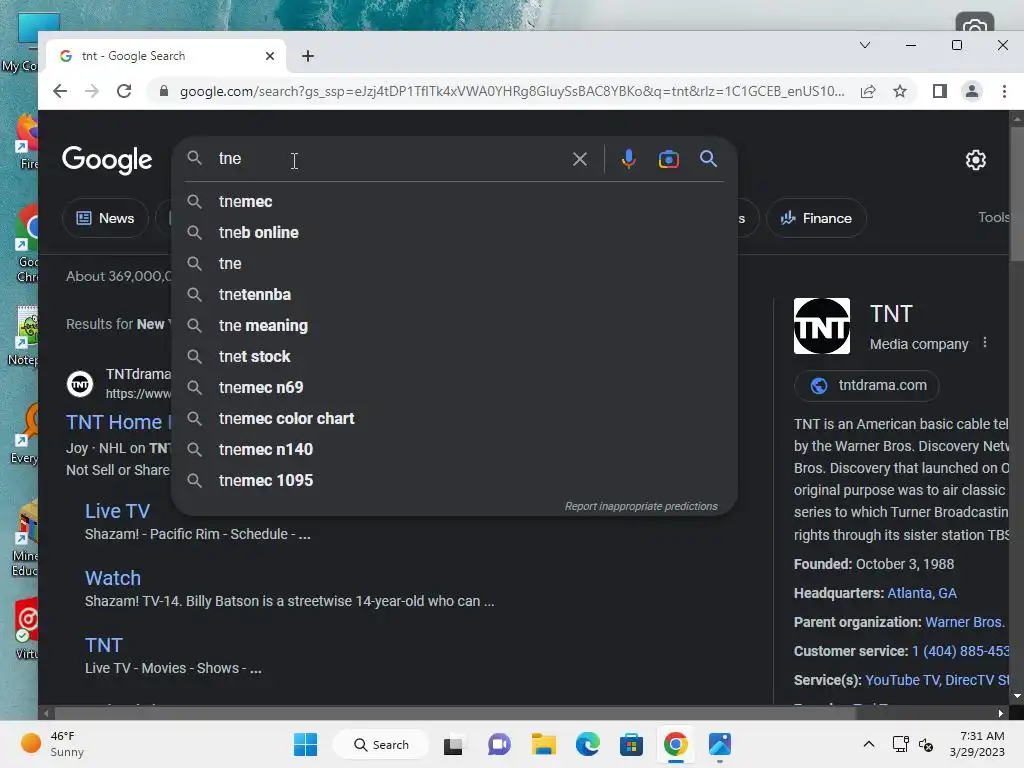Click the taskbar Search box
This screenshot has height=768, width=1024.
pyautogui.click(x=381, y=744)
